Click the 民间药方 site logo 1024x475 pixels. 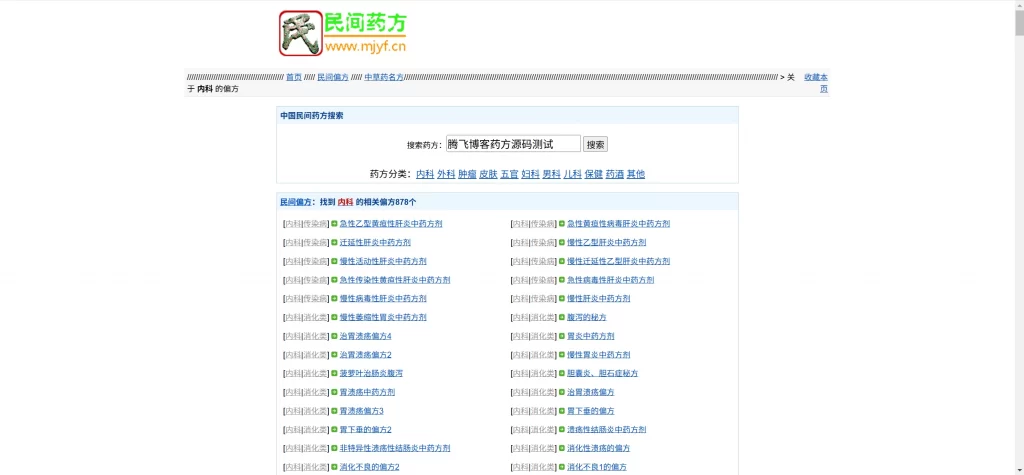343,33
